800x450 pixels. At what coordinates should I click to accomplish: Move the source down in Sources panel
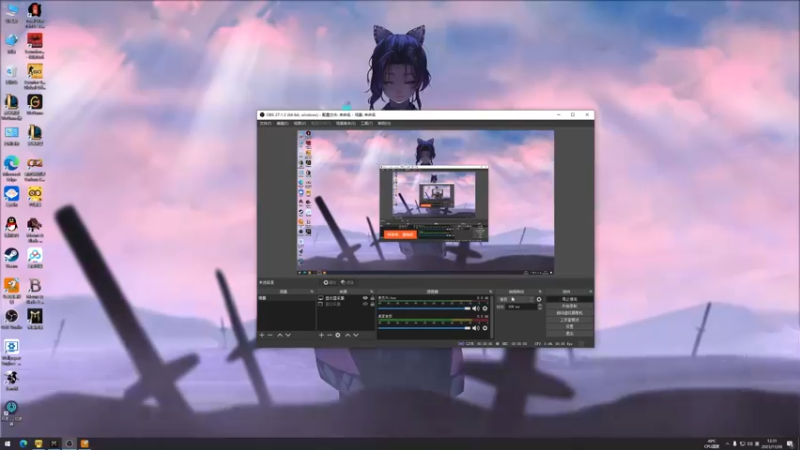coord(356,335)
